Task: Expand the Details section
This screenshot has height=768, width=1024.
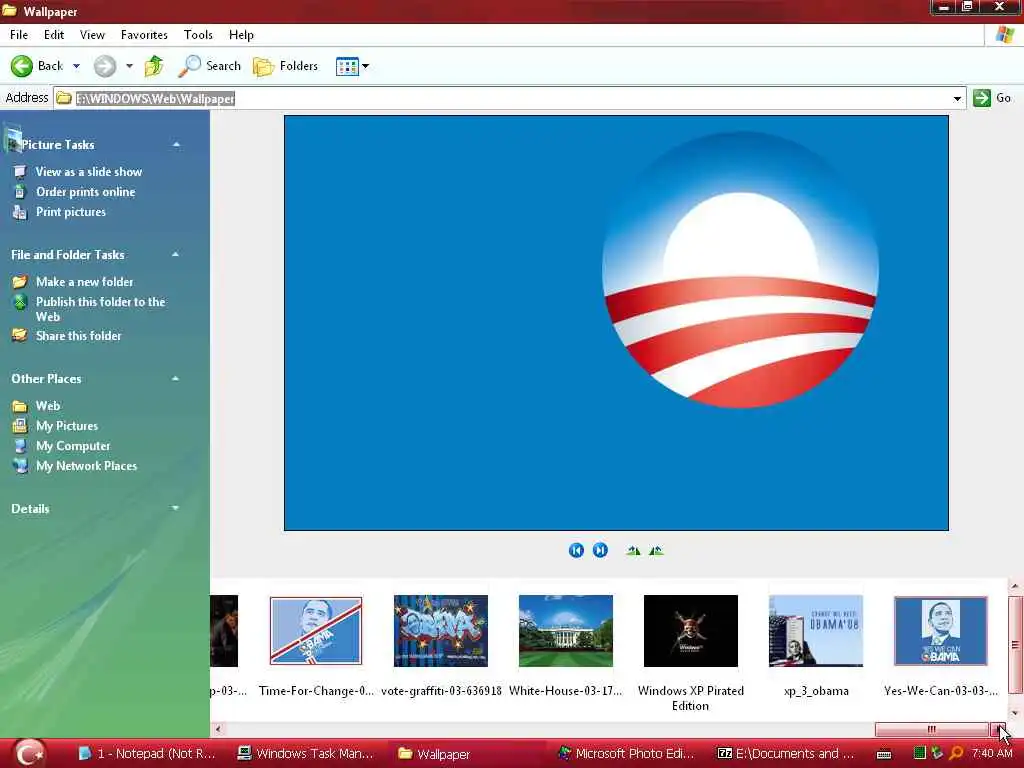Action: [175, 507]
